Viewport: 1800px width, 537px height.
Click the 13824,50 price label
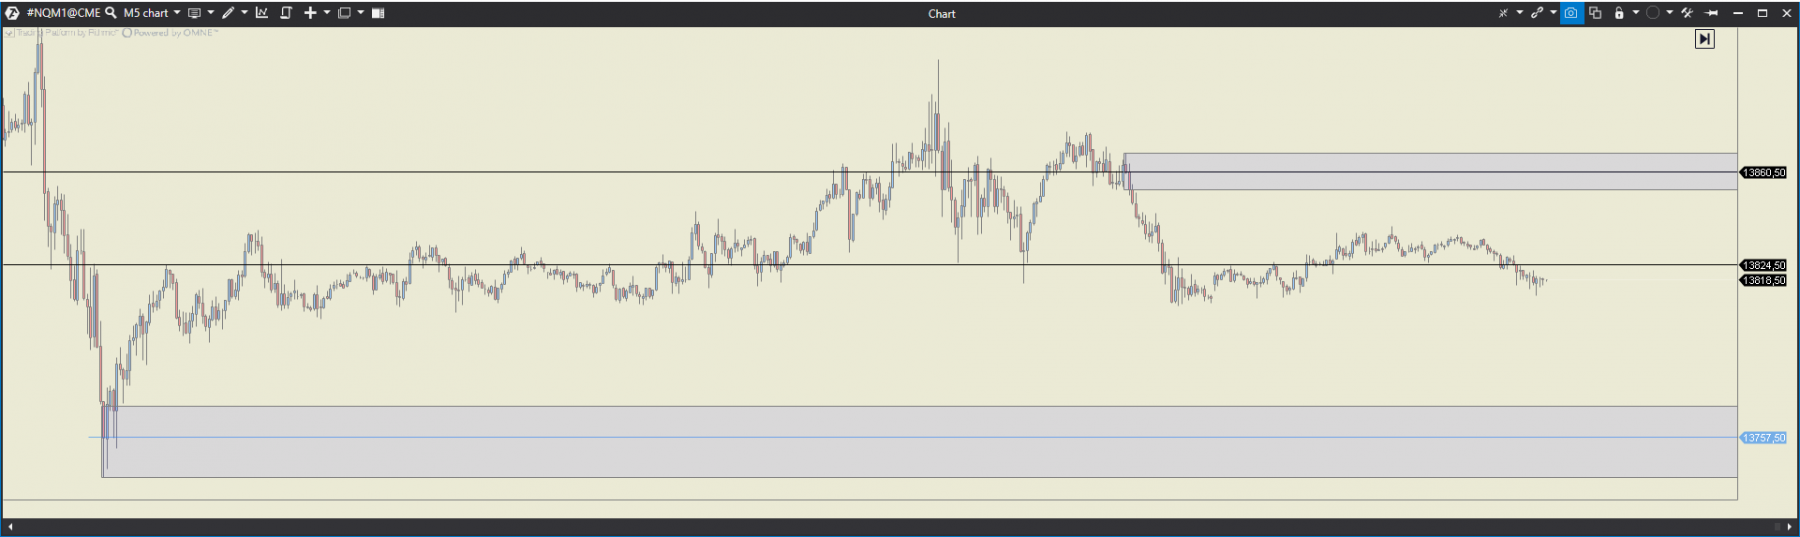pyautogui.click(x=1764, y=265)
